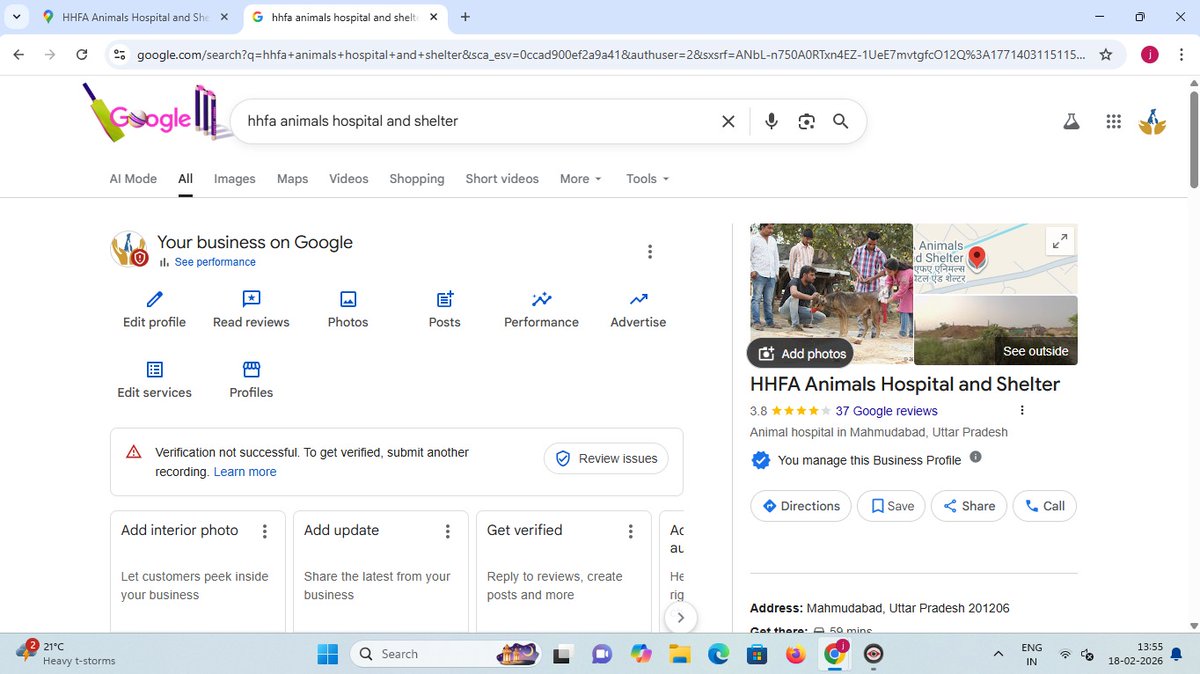Switch to Images results tab
Screen dimensions: 1200x674
(x=234, y=179)
